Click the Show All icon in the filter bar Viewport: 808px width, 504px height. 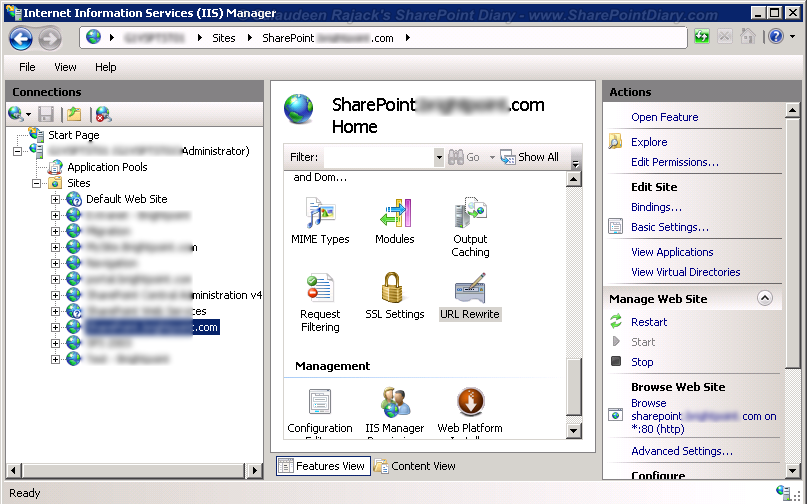coord(508,157)
